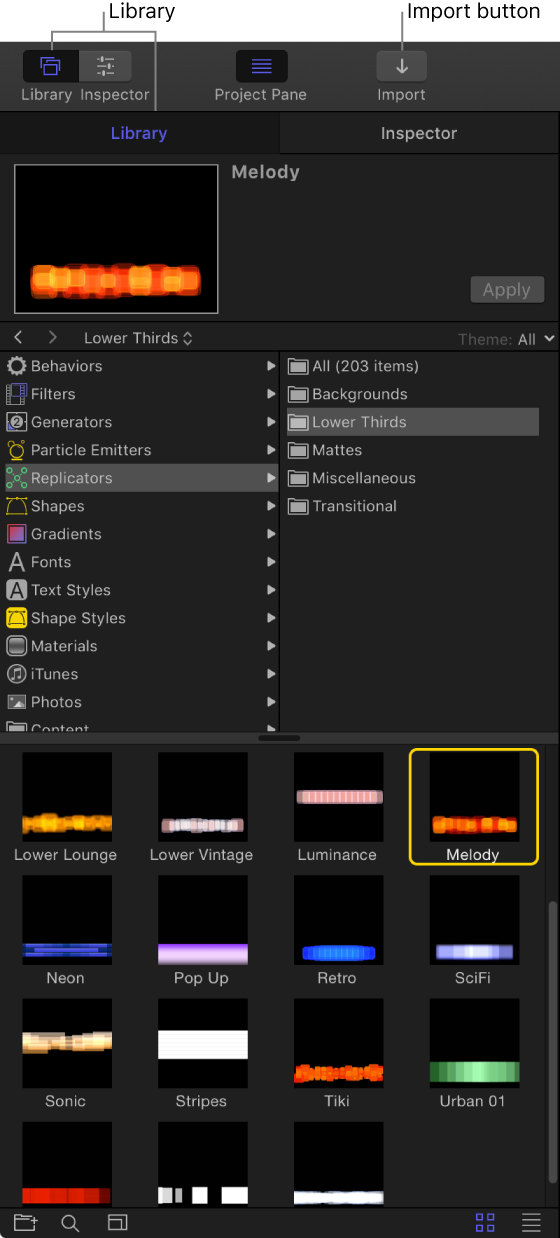The height and width of the screenshot is (1238, 560).
Task: Select the Replicators icon
Action: (16, 478)
